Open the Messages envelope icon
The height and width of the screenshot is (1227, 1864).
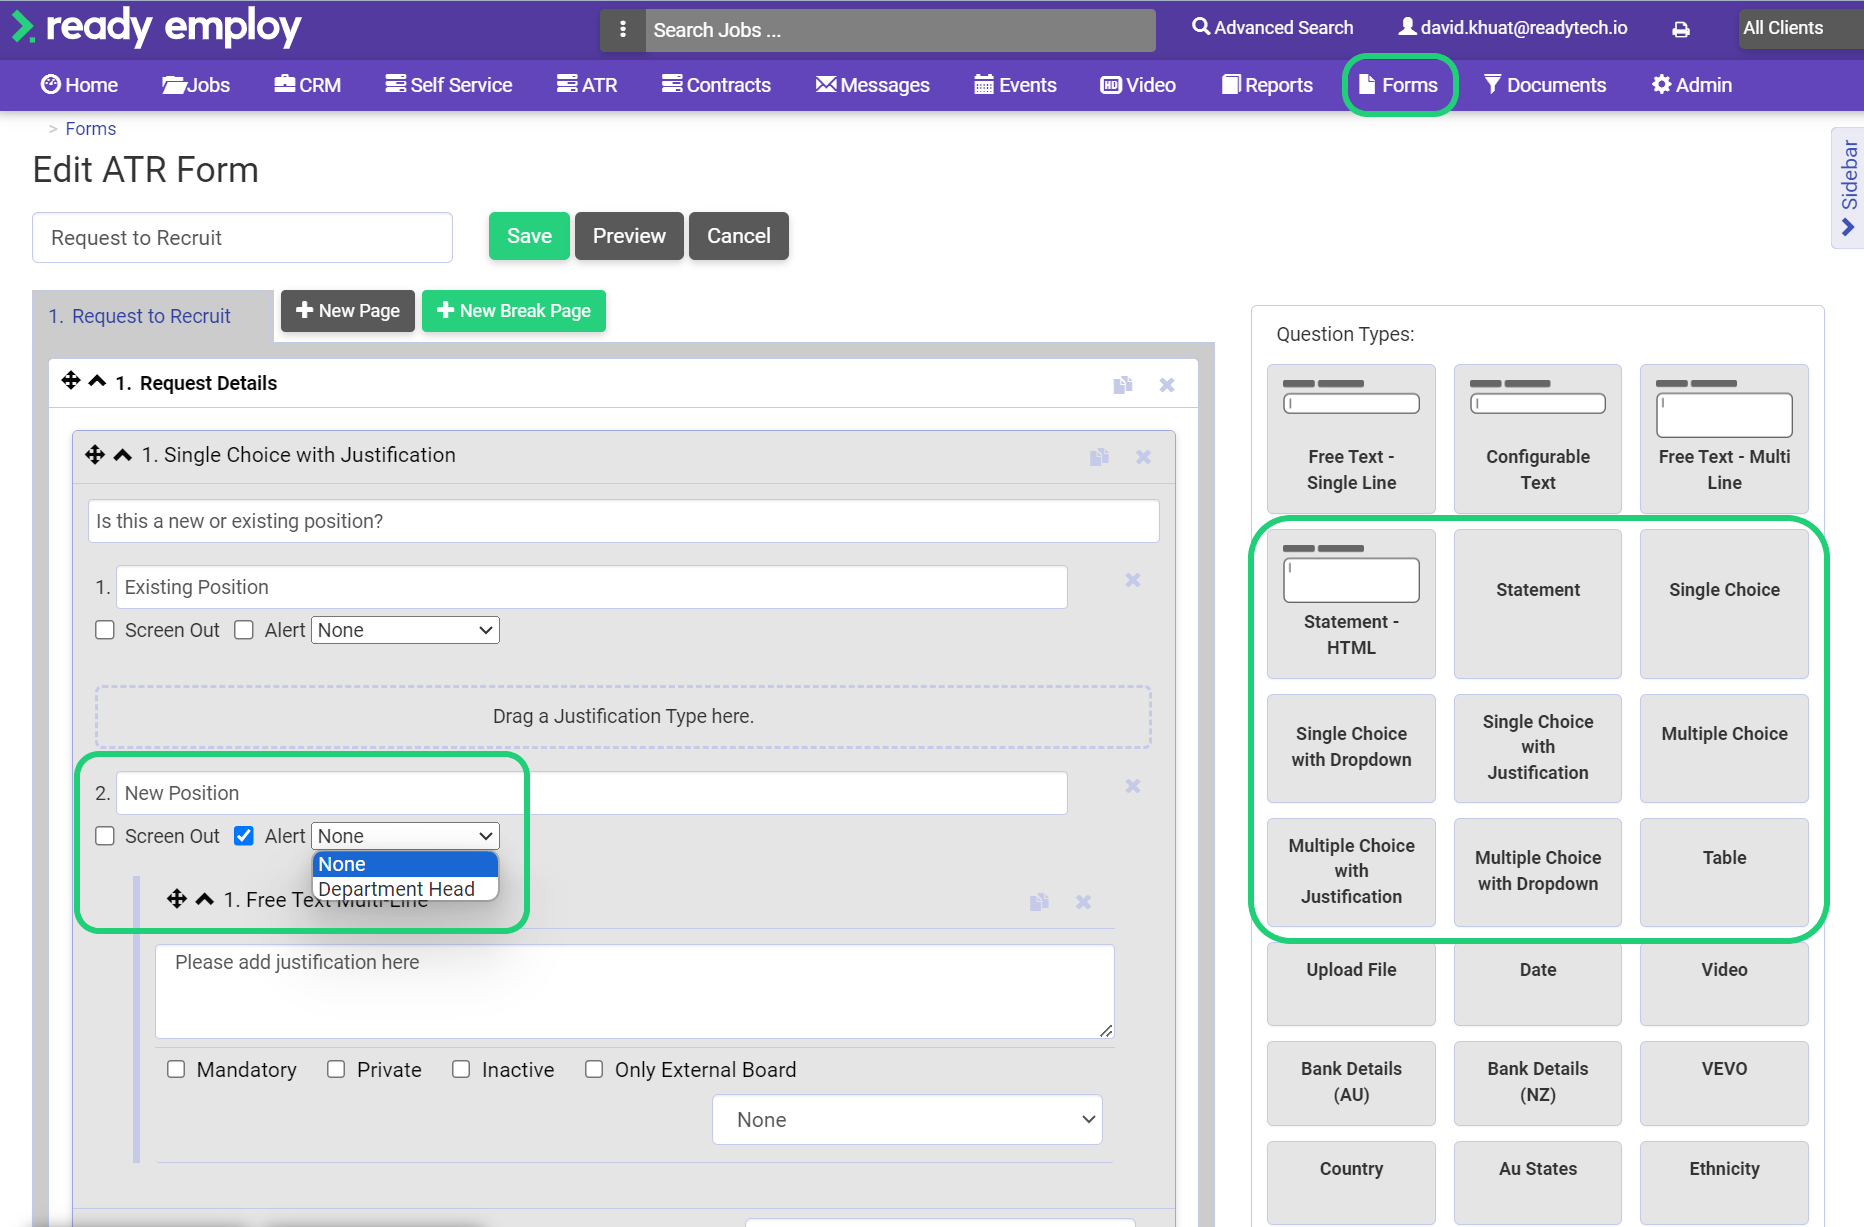(826, 84)
